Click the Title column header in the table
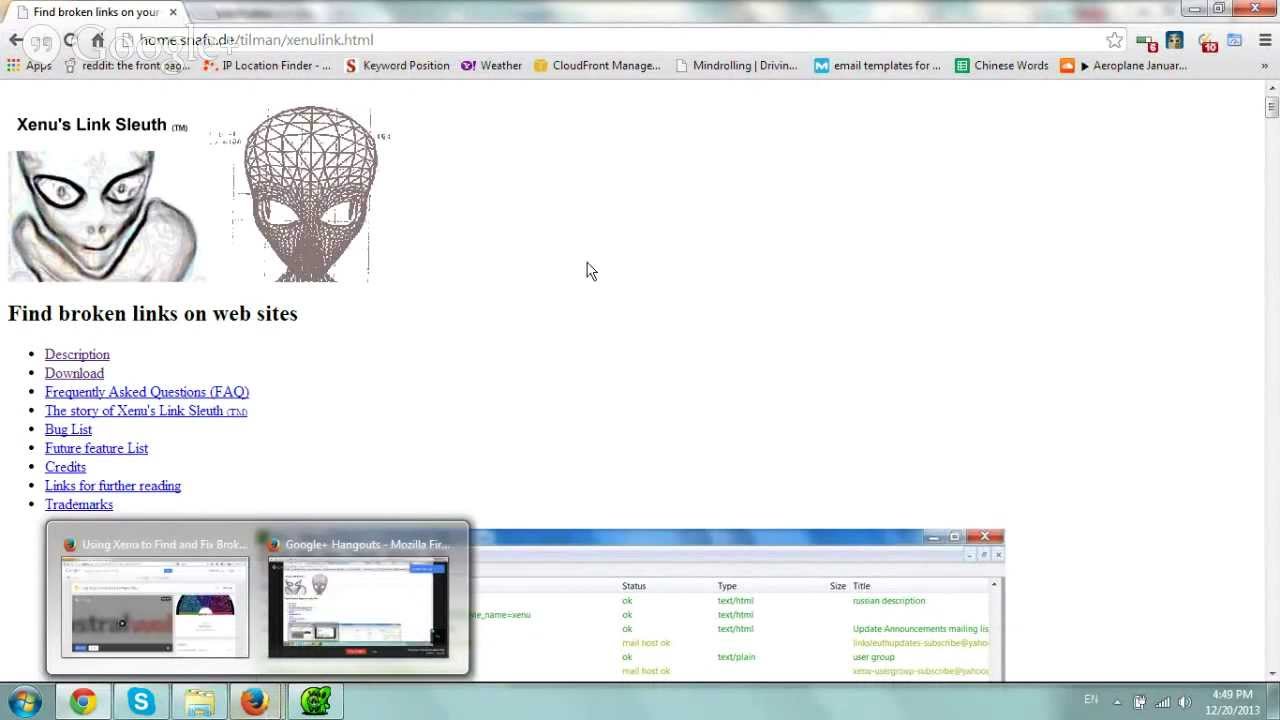 click(861, 586)
